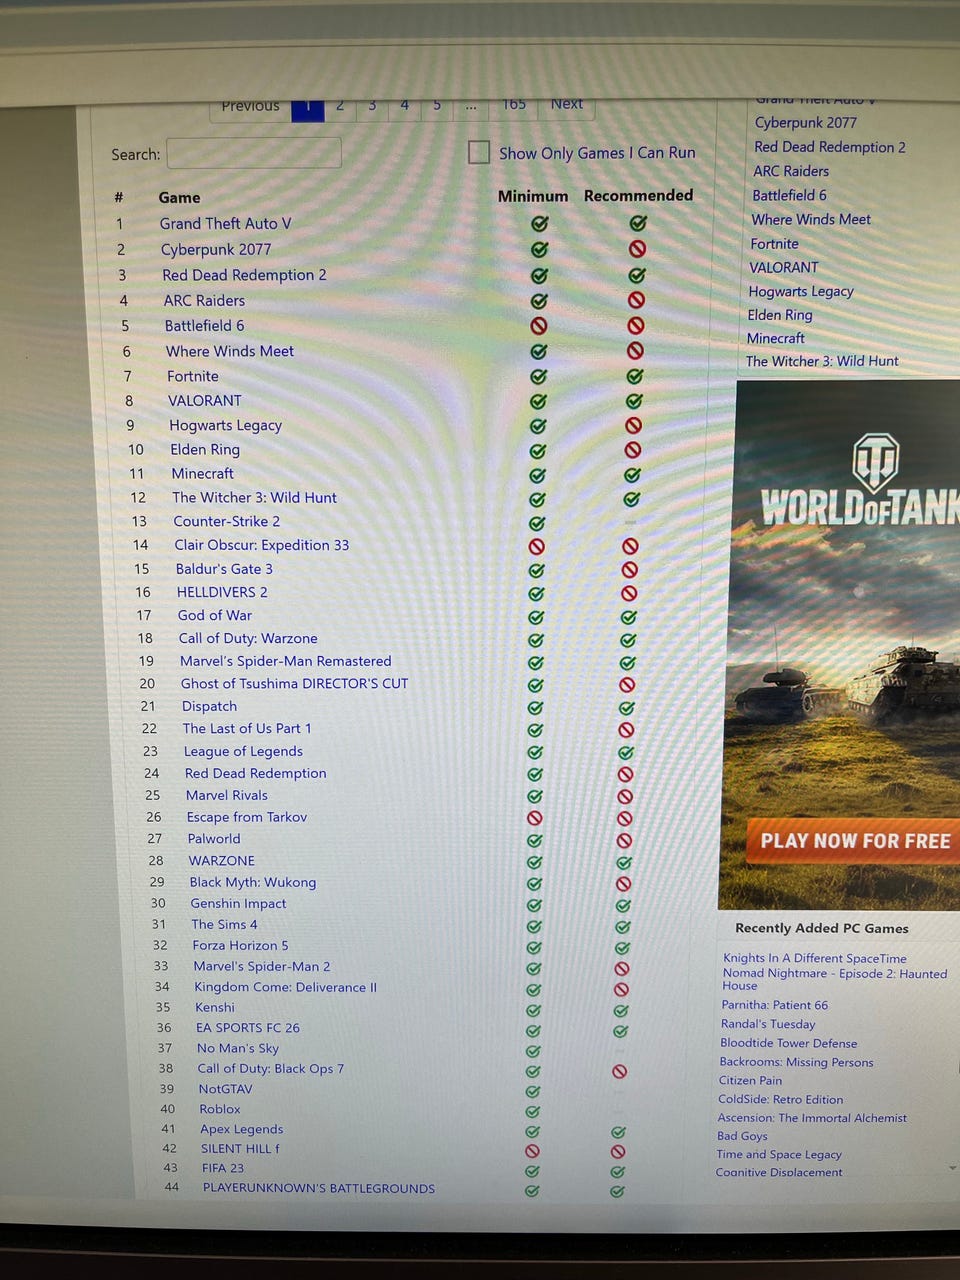This screenshot has width=960, height=1280.
Task: Click Elden Ring recommended fail icon
Action: (633, 450)
